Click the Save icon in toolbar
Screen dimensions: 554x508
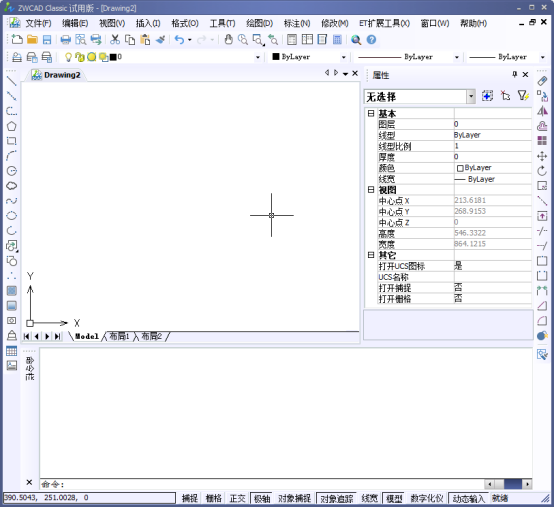(47, 40)
